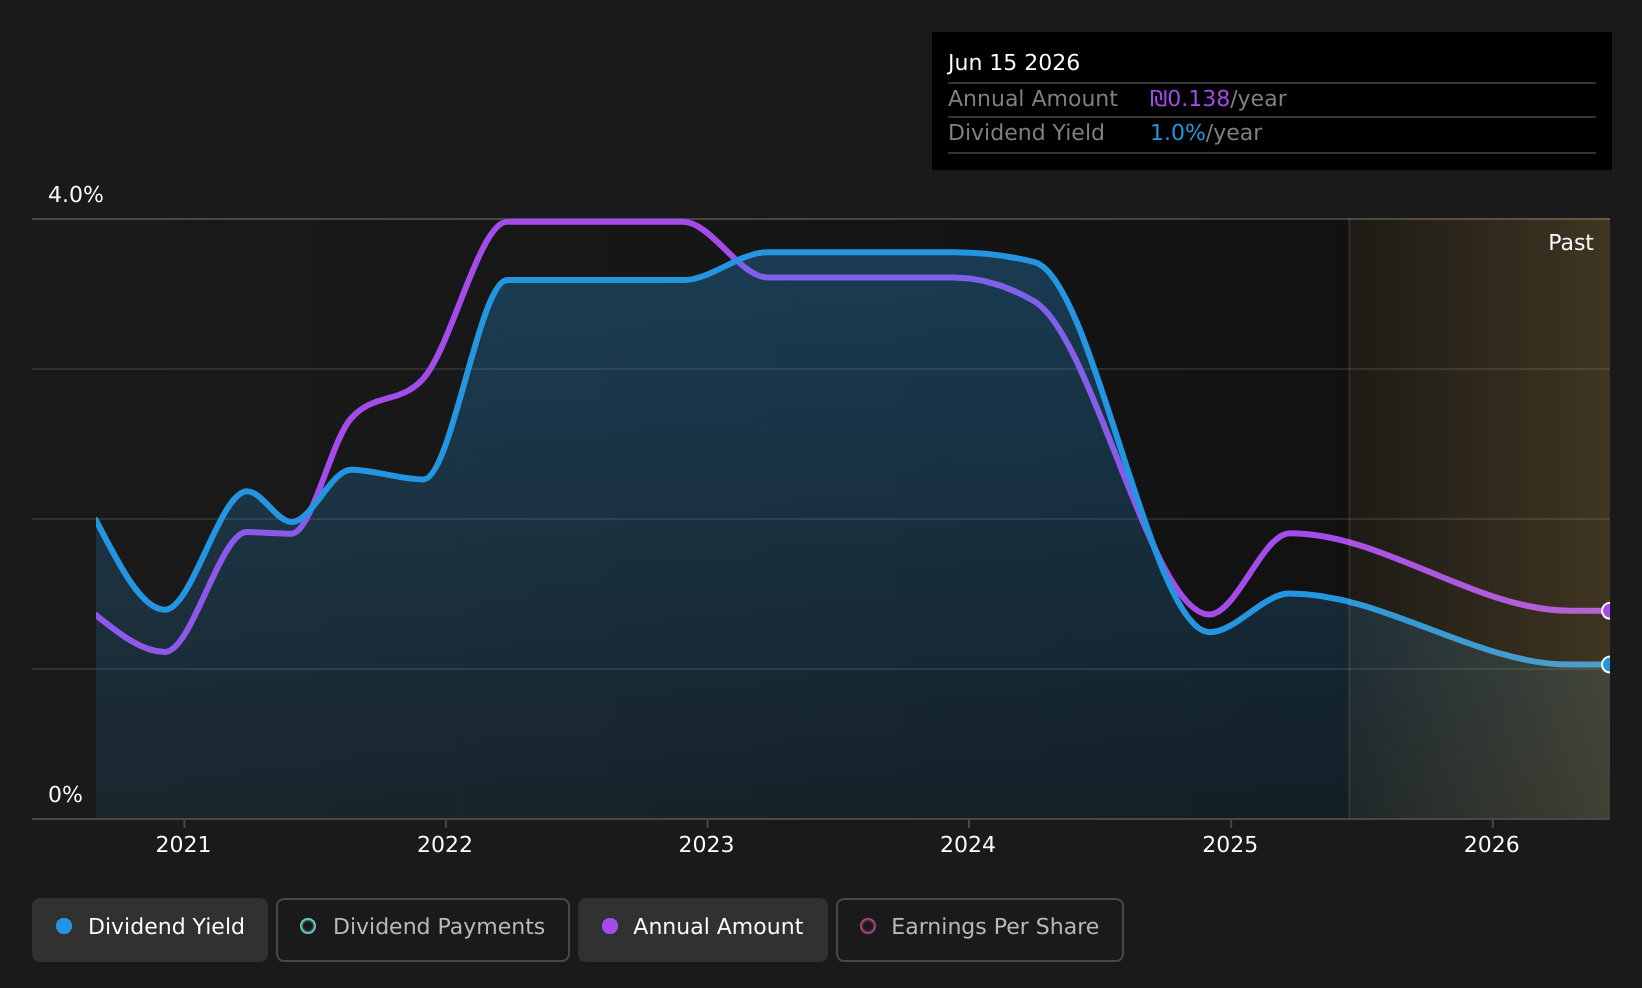Toggle the Dividend Yield series
The image size is (1642, 988).
coord(150,929)
